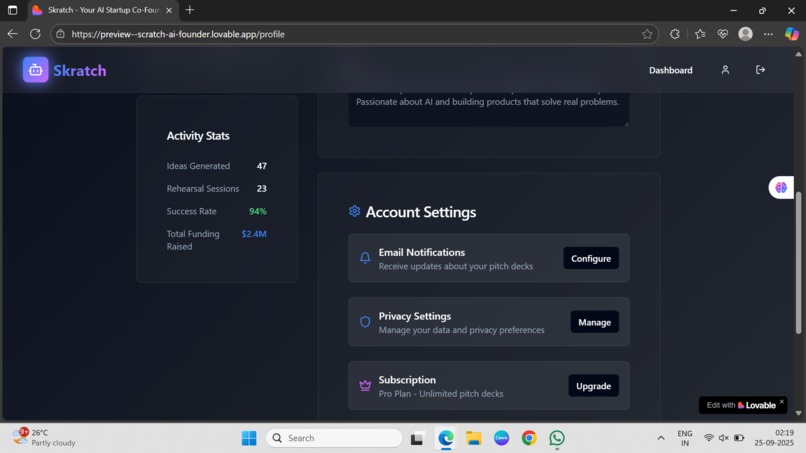The width and height of the screenshot is (806, 453).
Task: Close the Skratch browser tab
Action: (169, 10)
